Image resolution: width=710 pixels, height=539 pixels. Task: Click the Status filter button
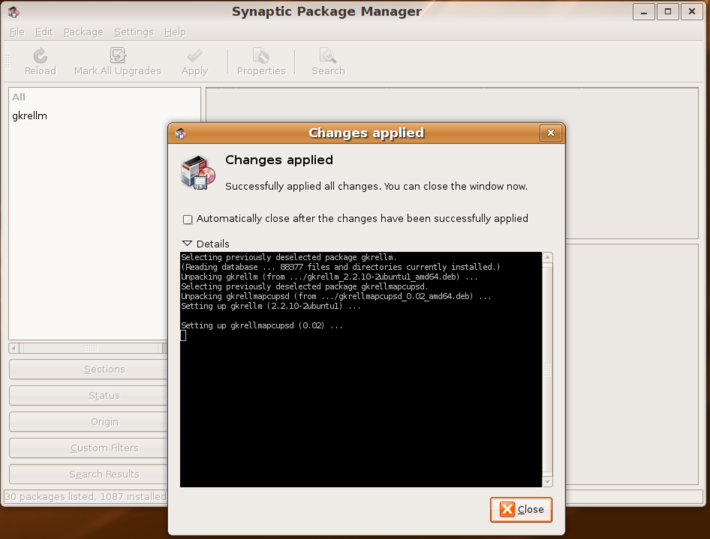(88, 395)
